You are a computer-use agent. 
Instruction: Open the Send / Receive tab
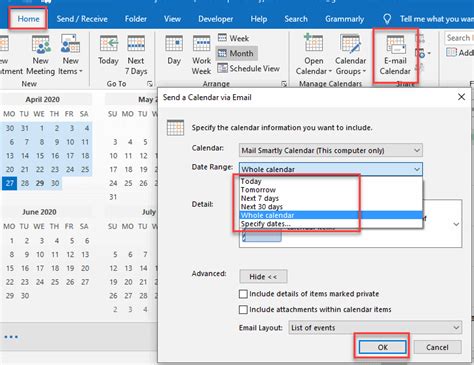82,19
